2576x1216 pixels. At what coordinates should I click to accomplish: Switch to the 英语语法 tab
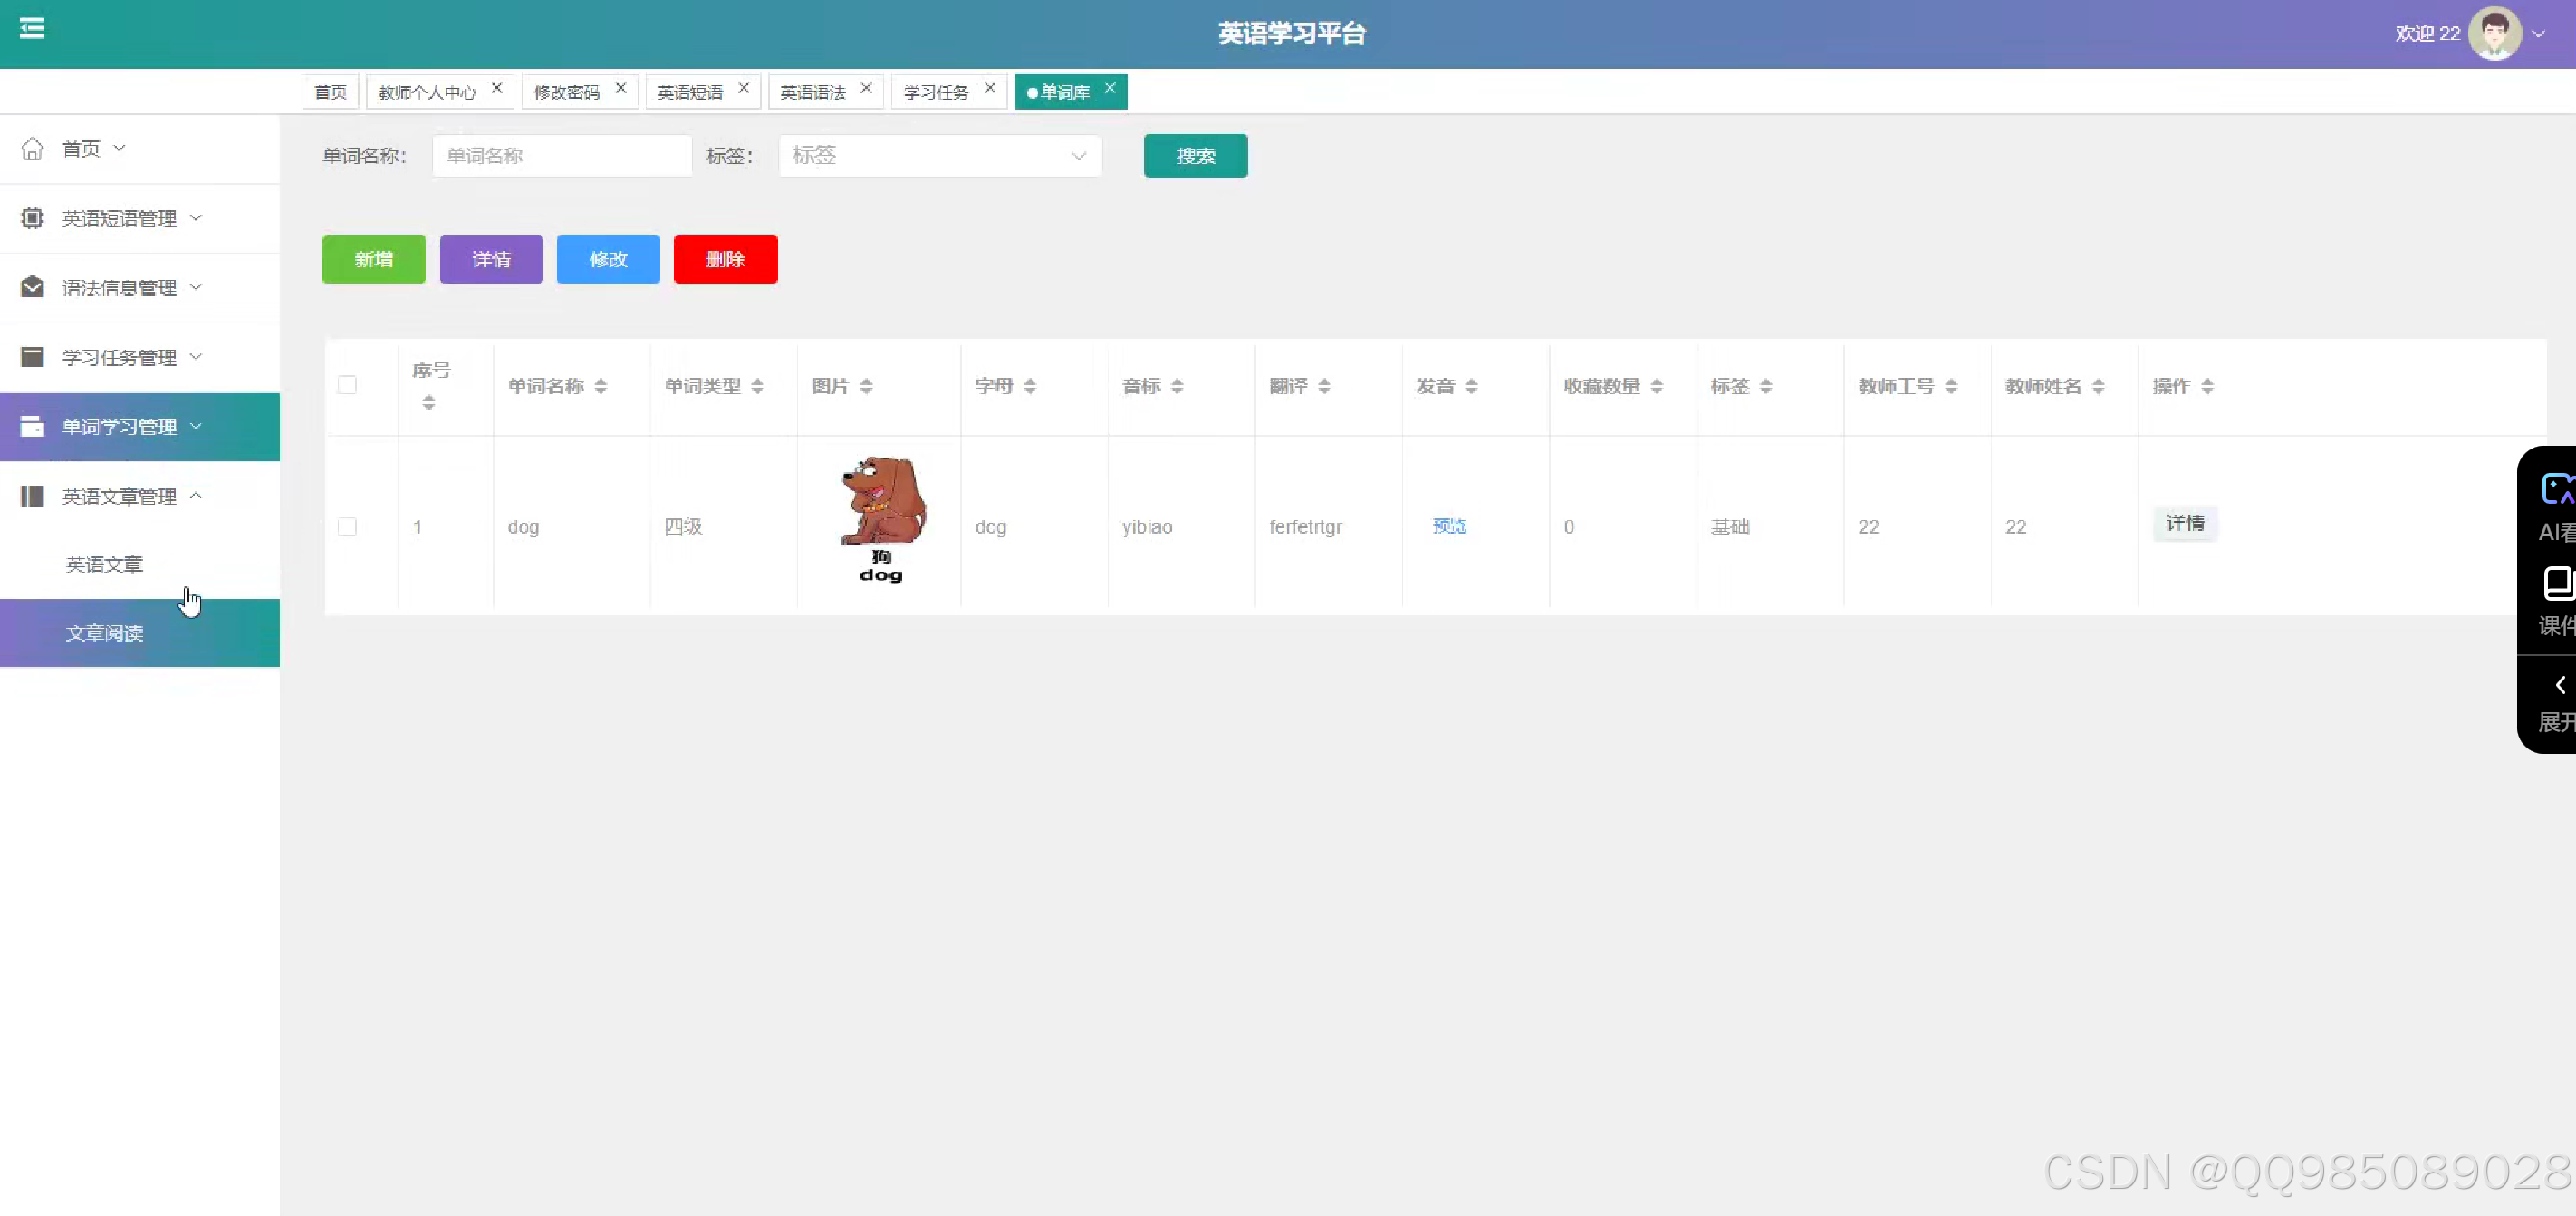pyautogui.click(x=812, y=91)
